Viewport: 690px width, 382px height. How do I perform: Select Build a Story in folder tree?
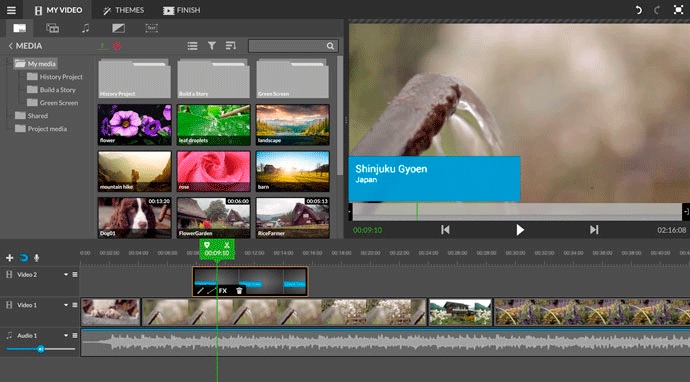51,90
